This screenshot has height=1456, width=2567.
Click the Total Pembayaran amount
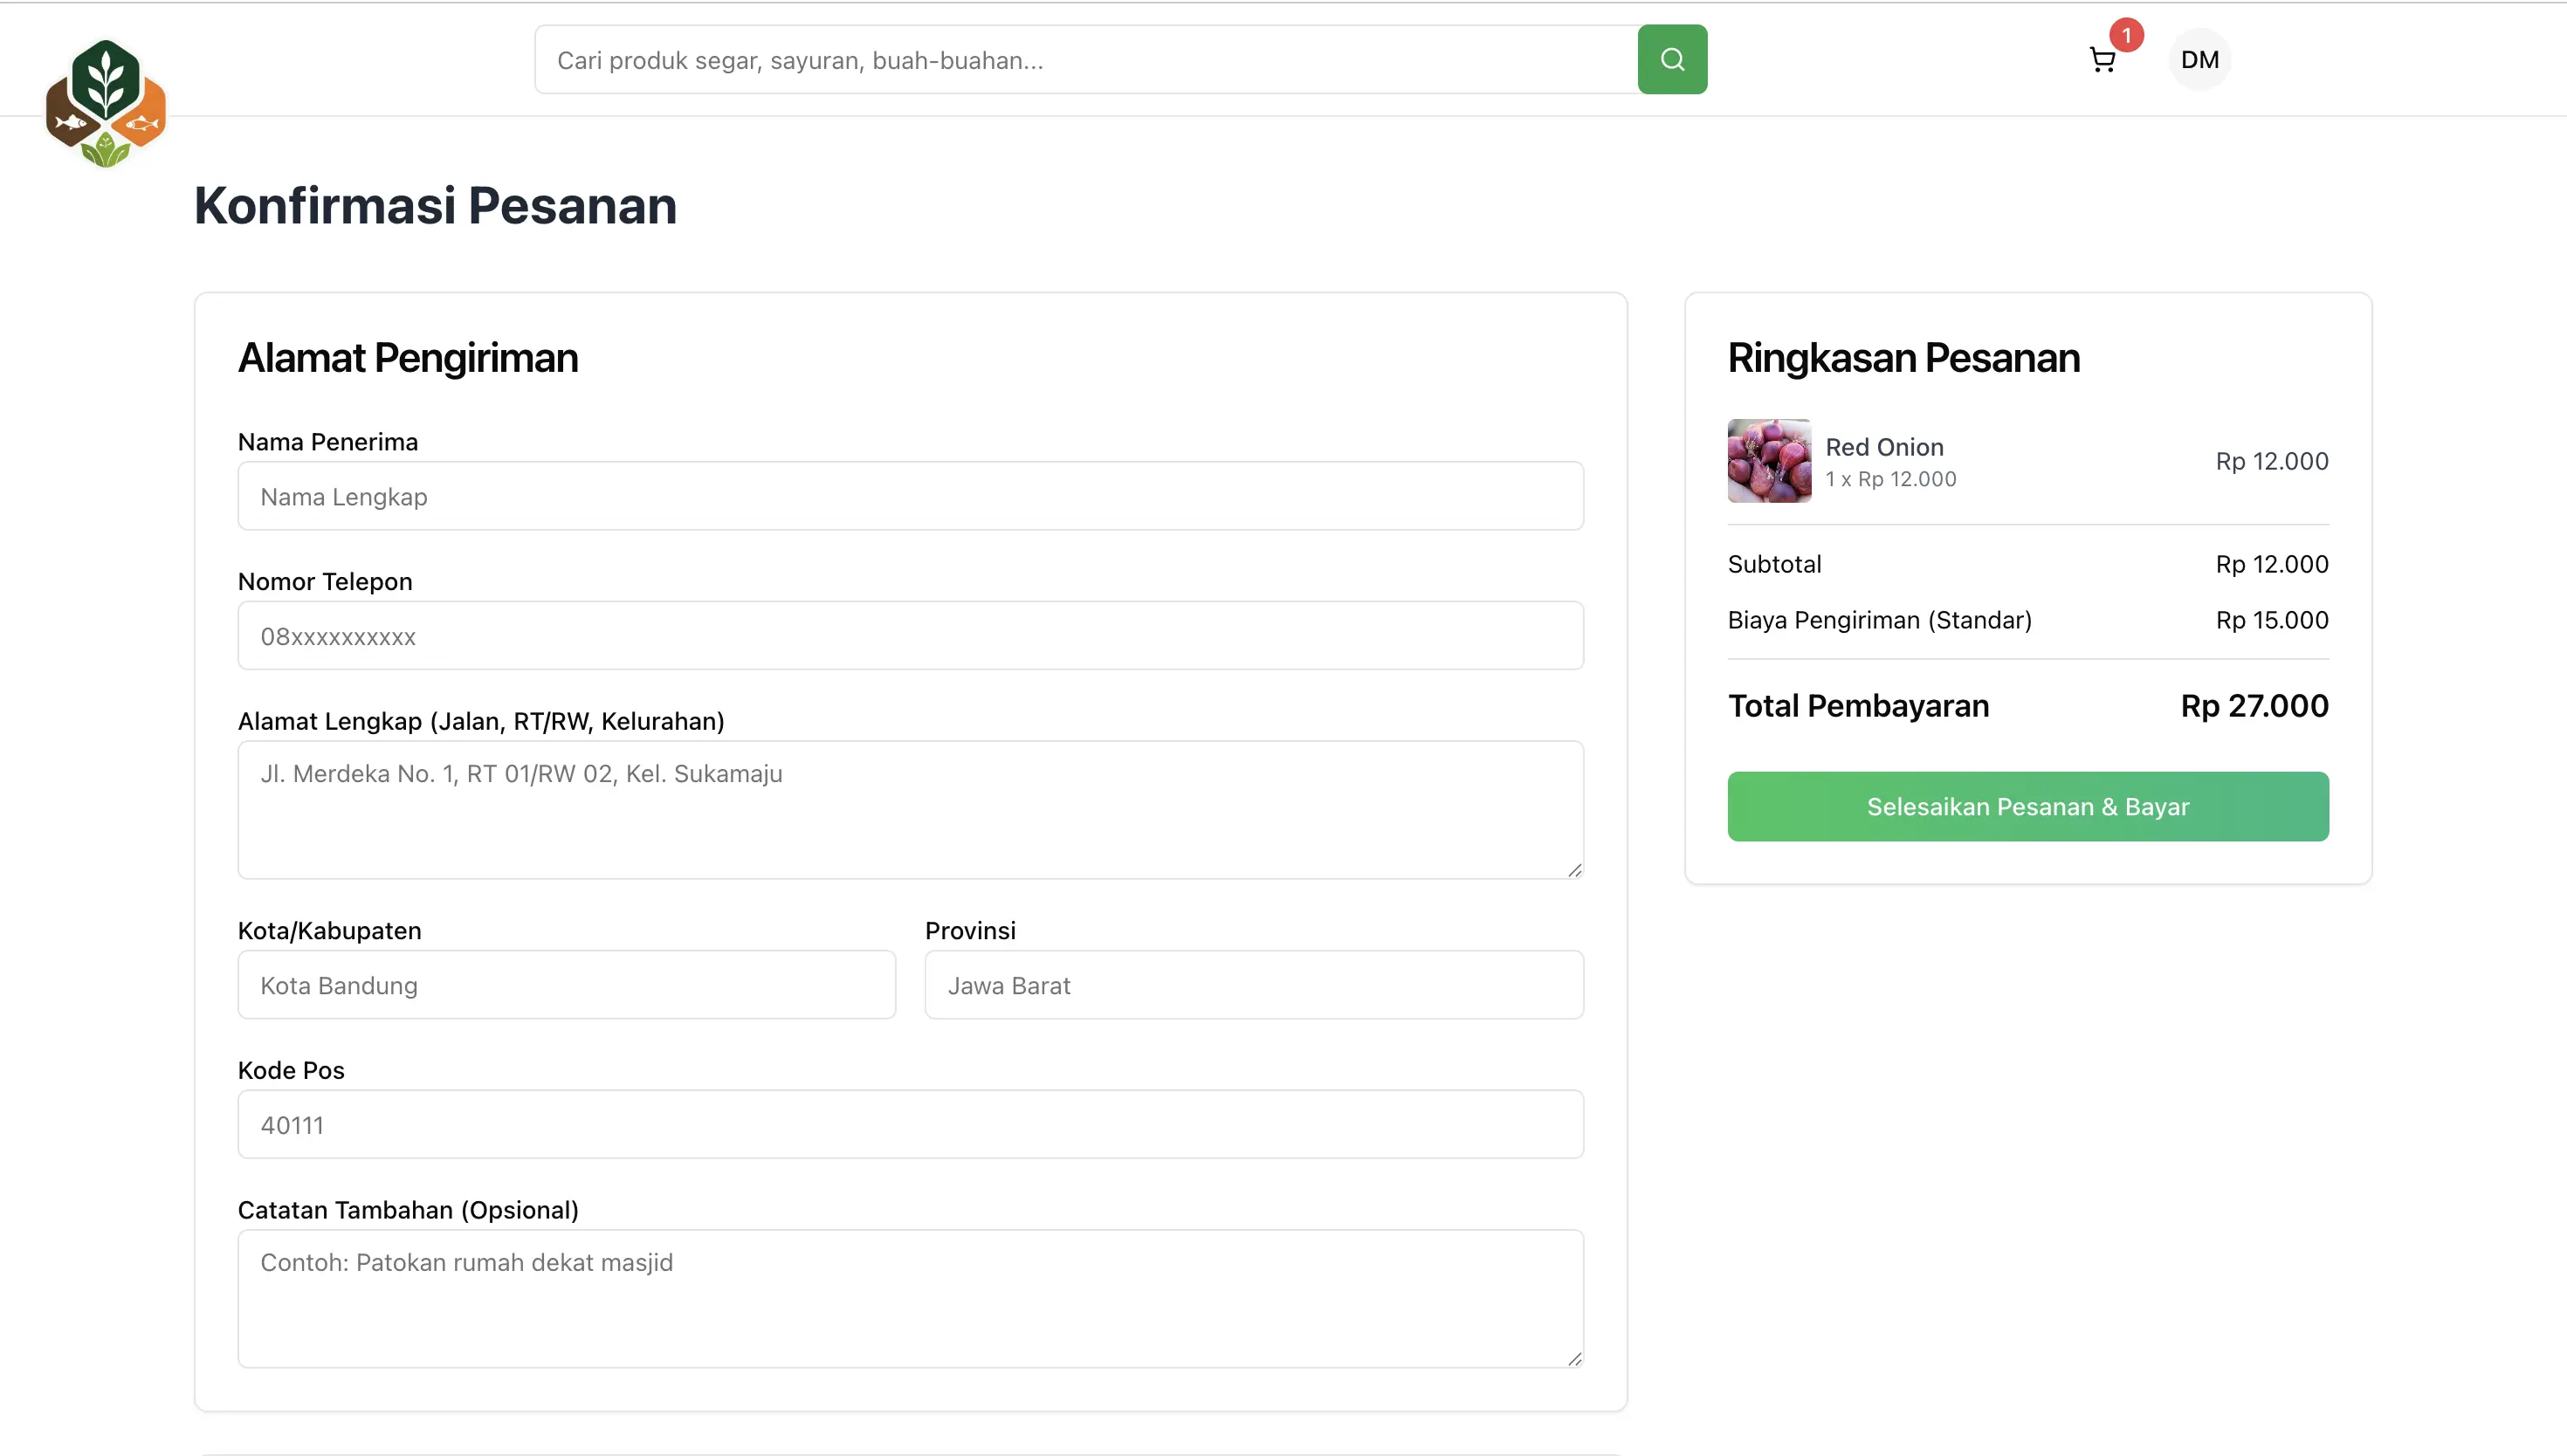click(x=2254, y=706)
